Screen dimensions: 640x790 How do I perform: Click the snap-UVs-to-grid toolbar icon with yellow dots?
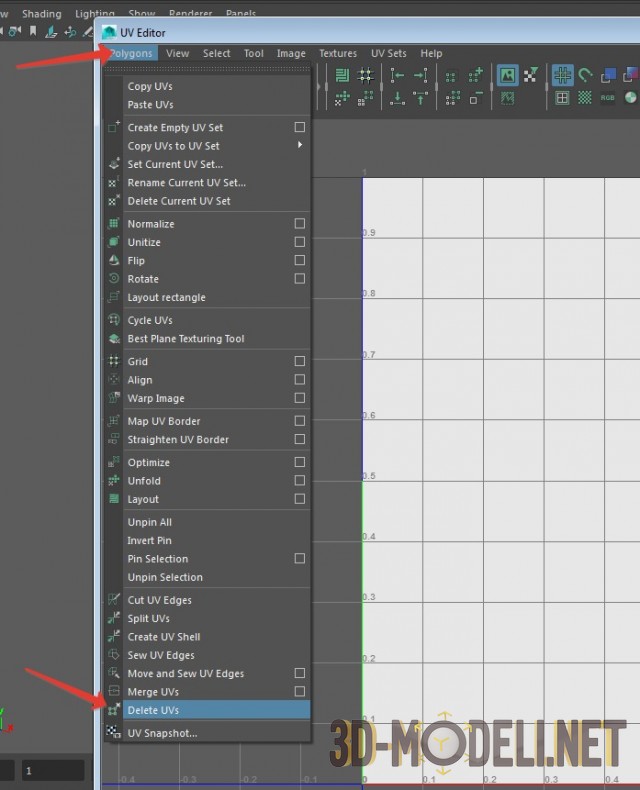click(365, 76)
